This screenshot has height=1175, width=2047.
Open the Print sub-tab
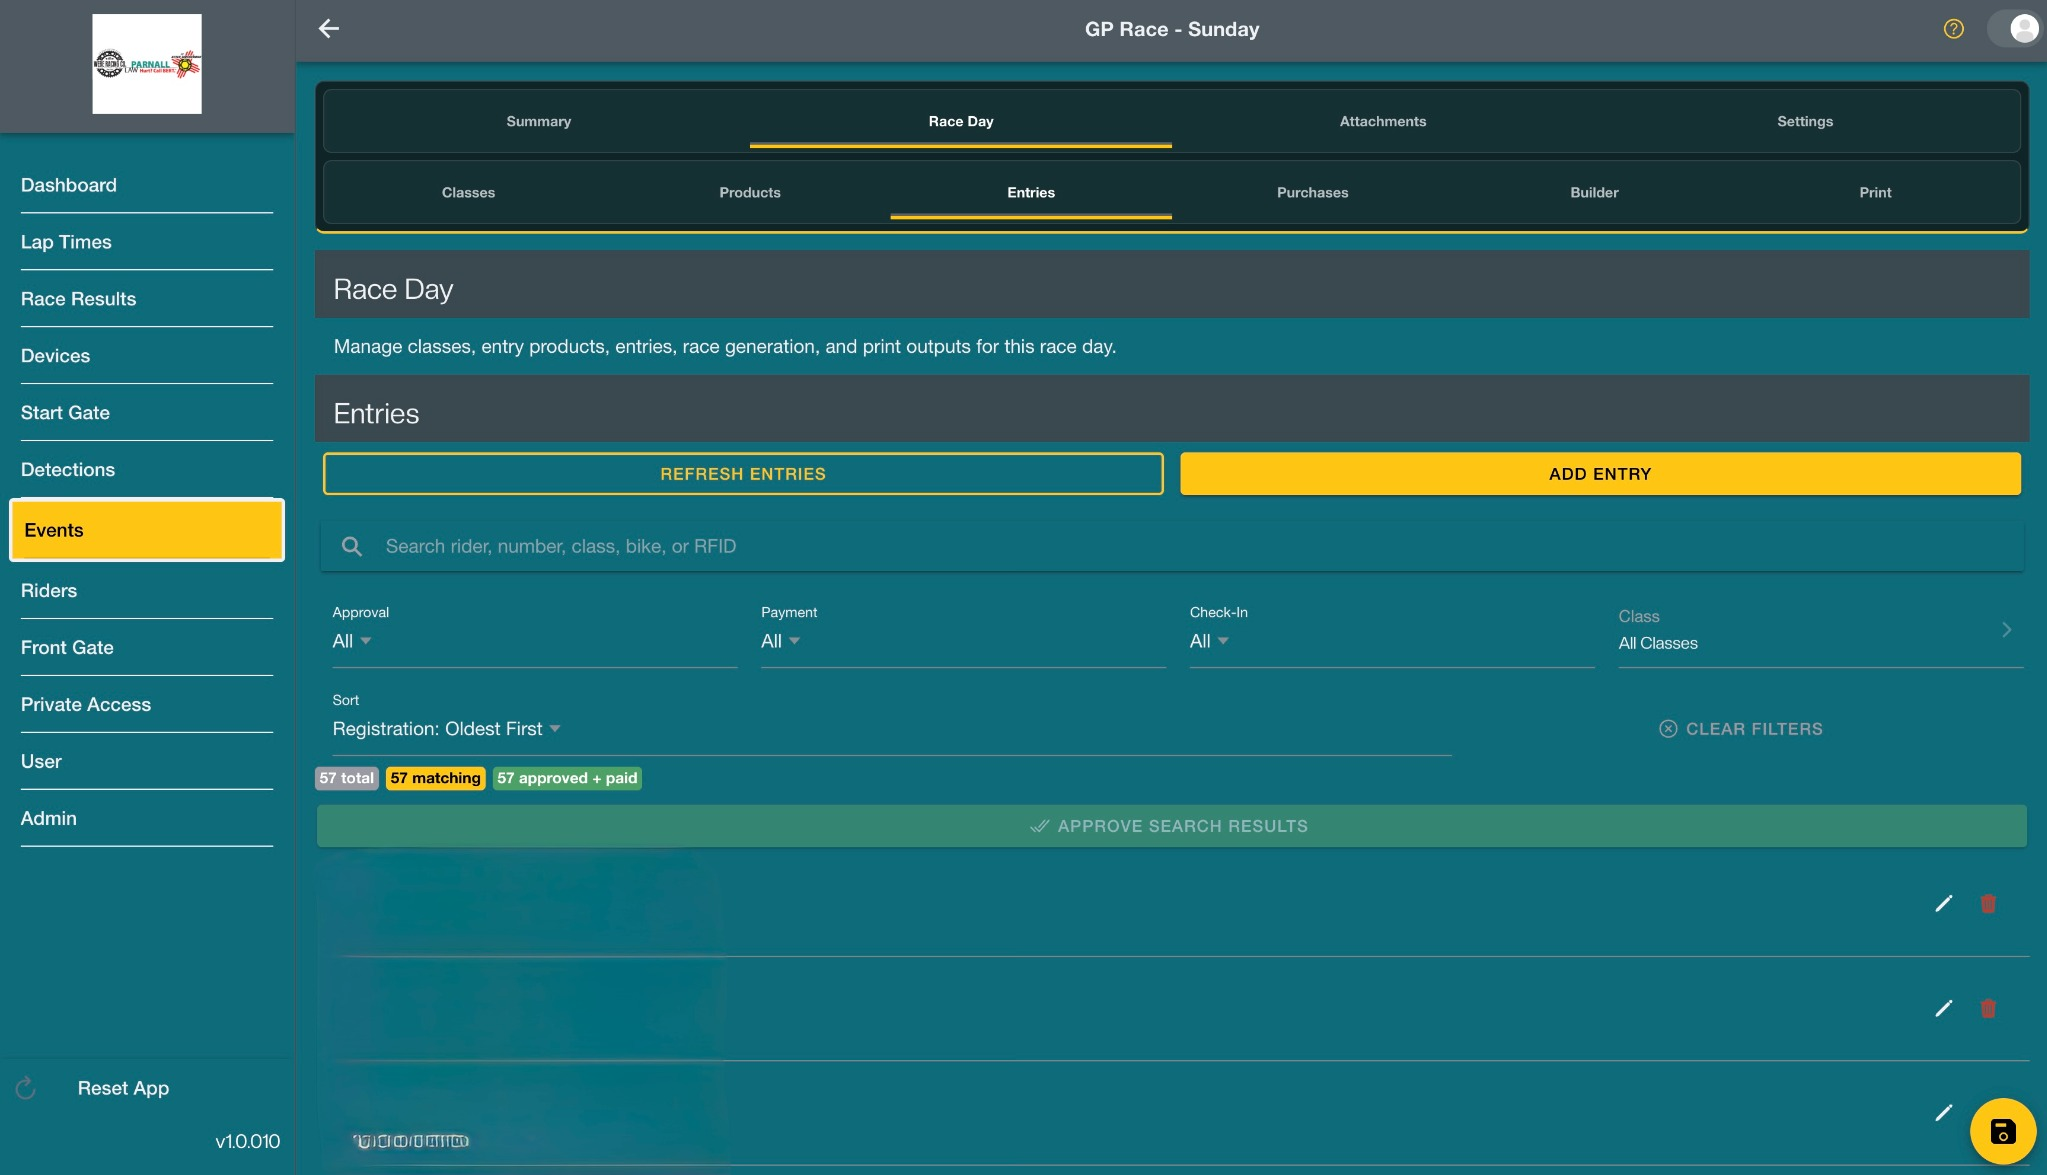1875,192
